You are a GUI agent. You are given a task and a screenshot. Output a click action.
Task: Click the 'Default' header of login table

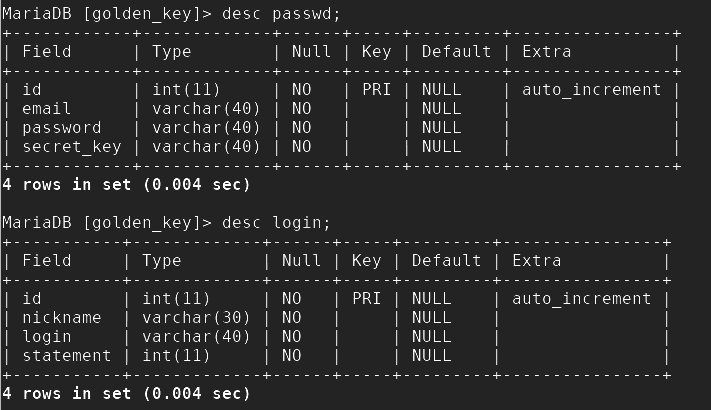[445, 260]
